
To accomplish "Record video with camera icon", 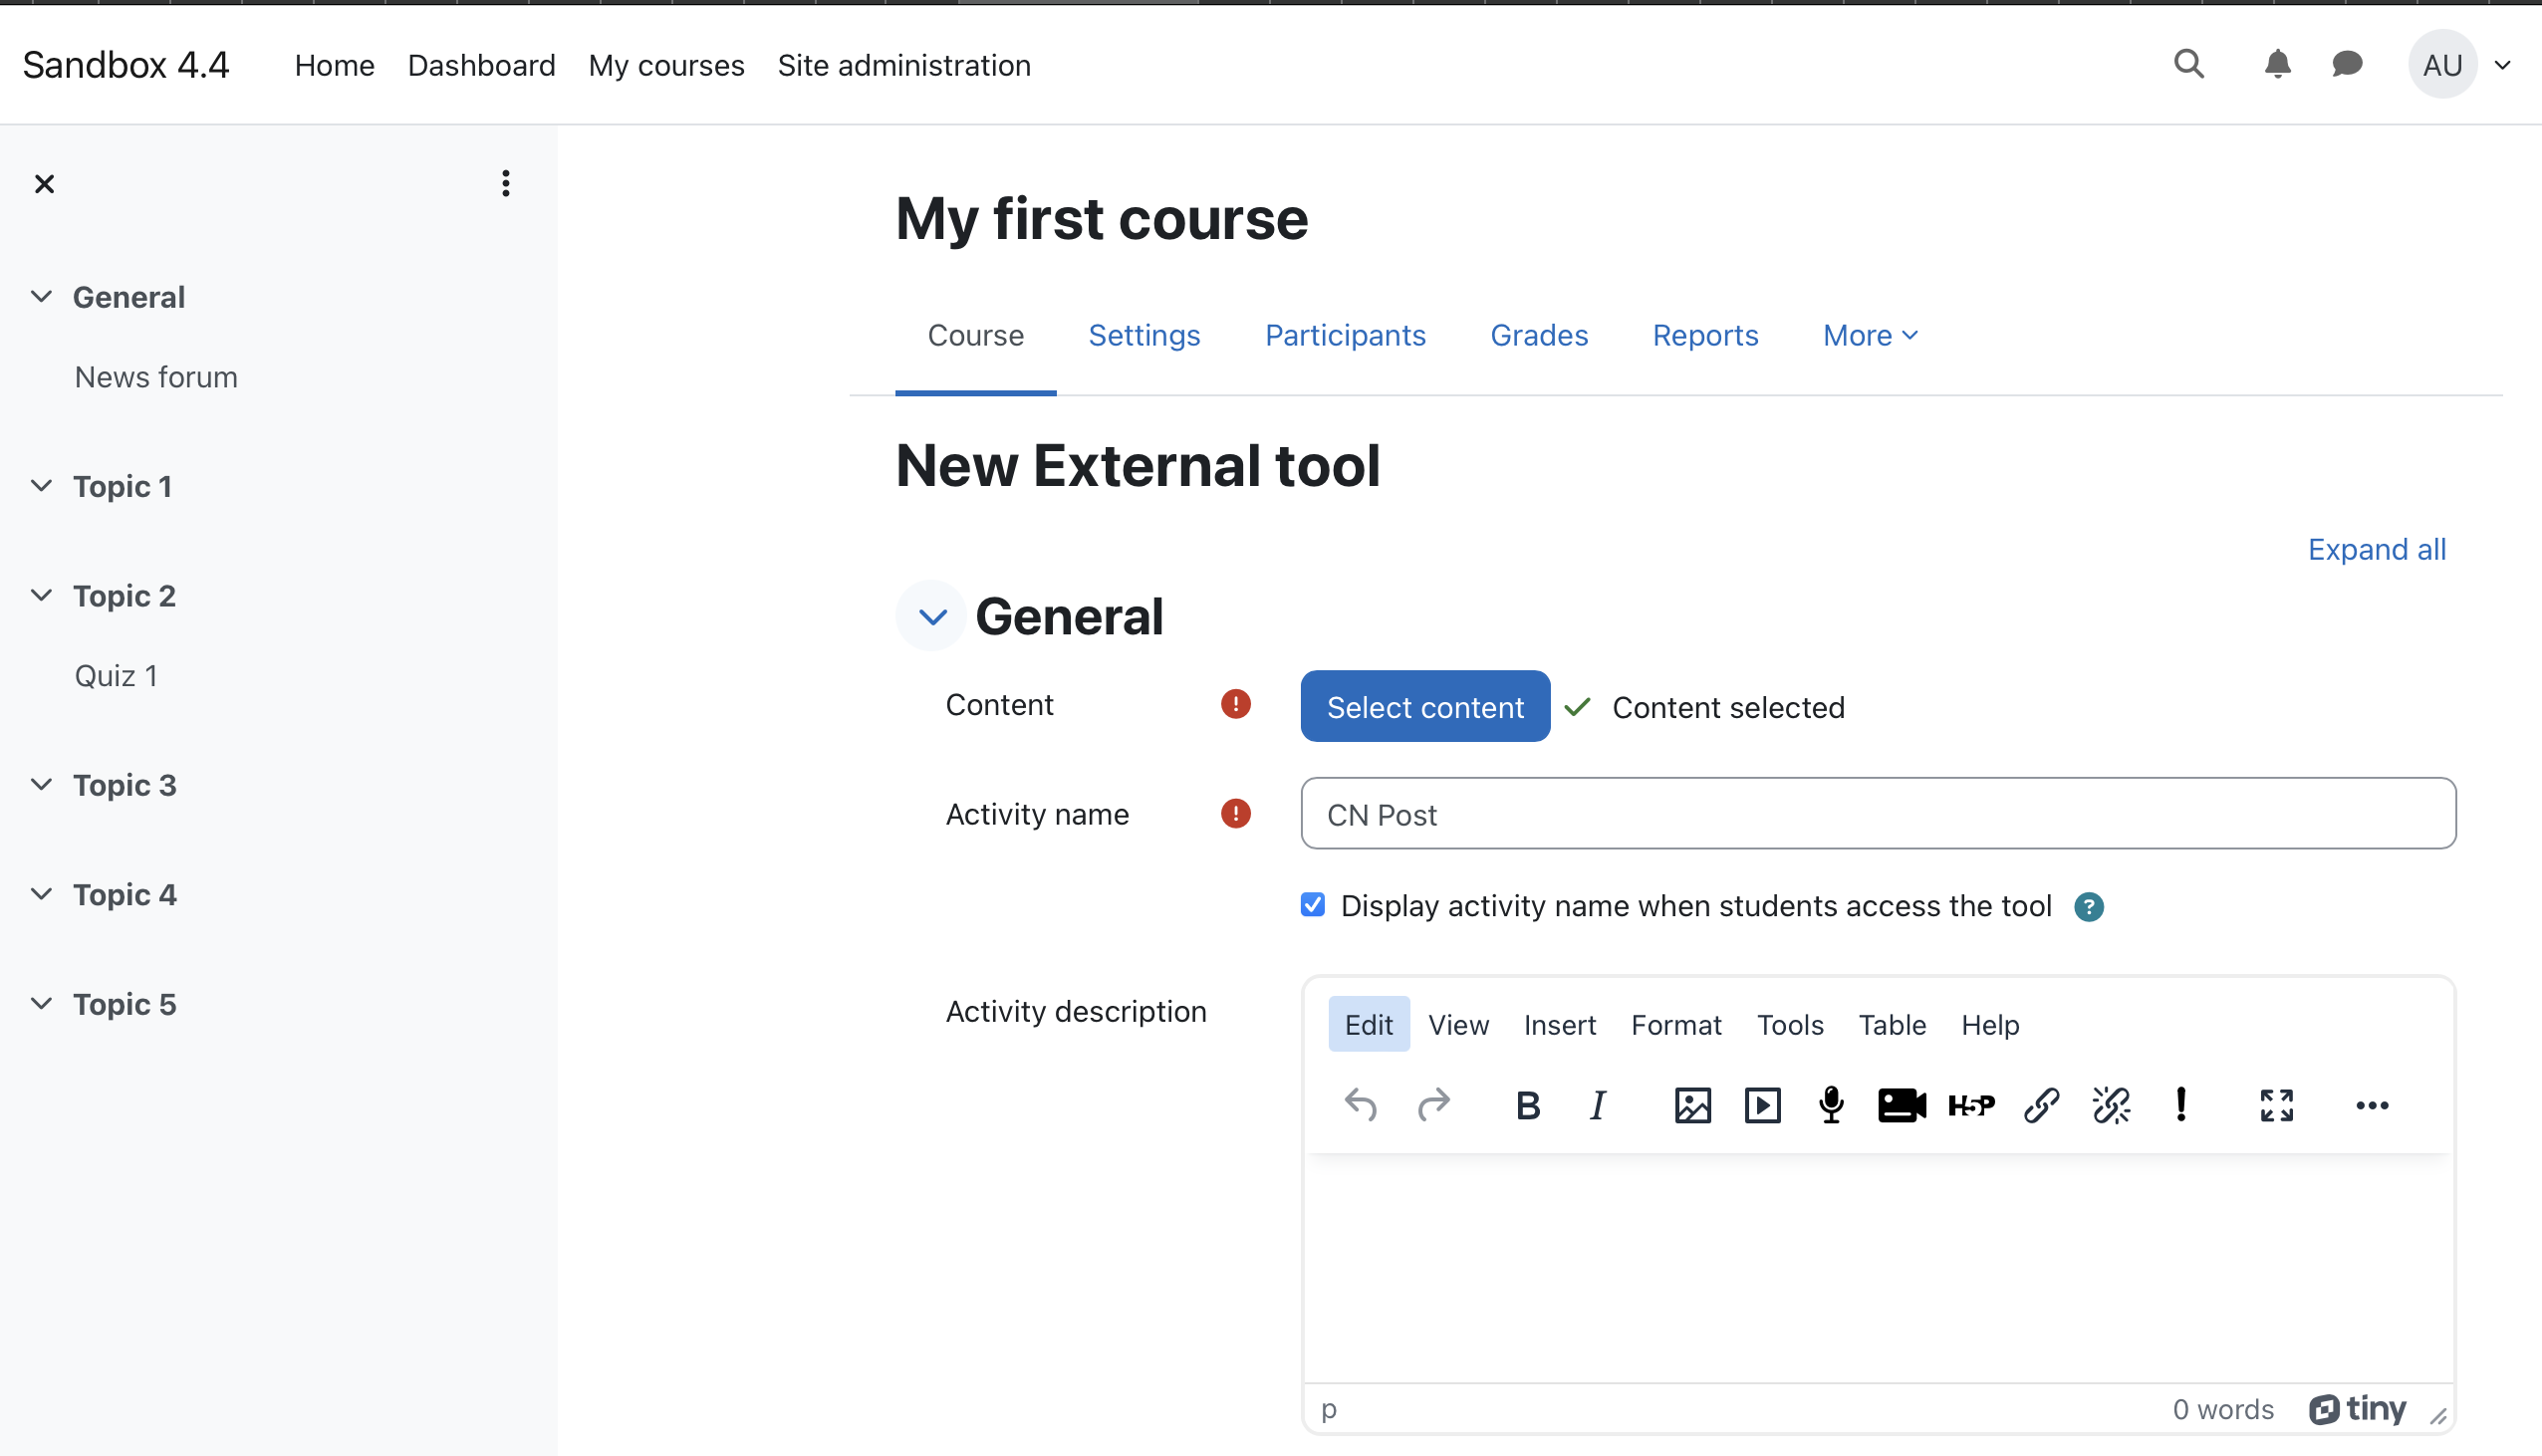I will 1901,1105.
